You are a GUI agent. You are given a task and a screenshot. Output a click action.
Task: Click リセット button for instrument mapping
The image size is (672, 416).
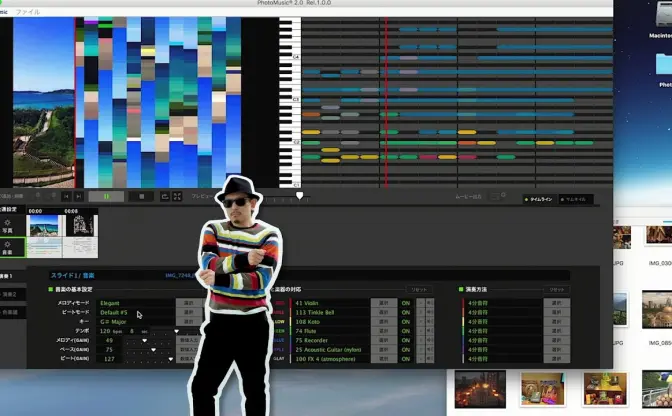[420, 288]
